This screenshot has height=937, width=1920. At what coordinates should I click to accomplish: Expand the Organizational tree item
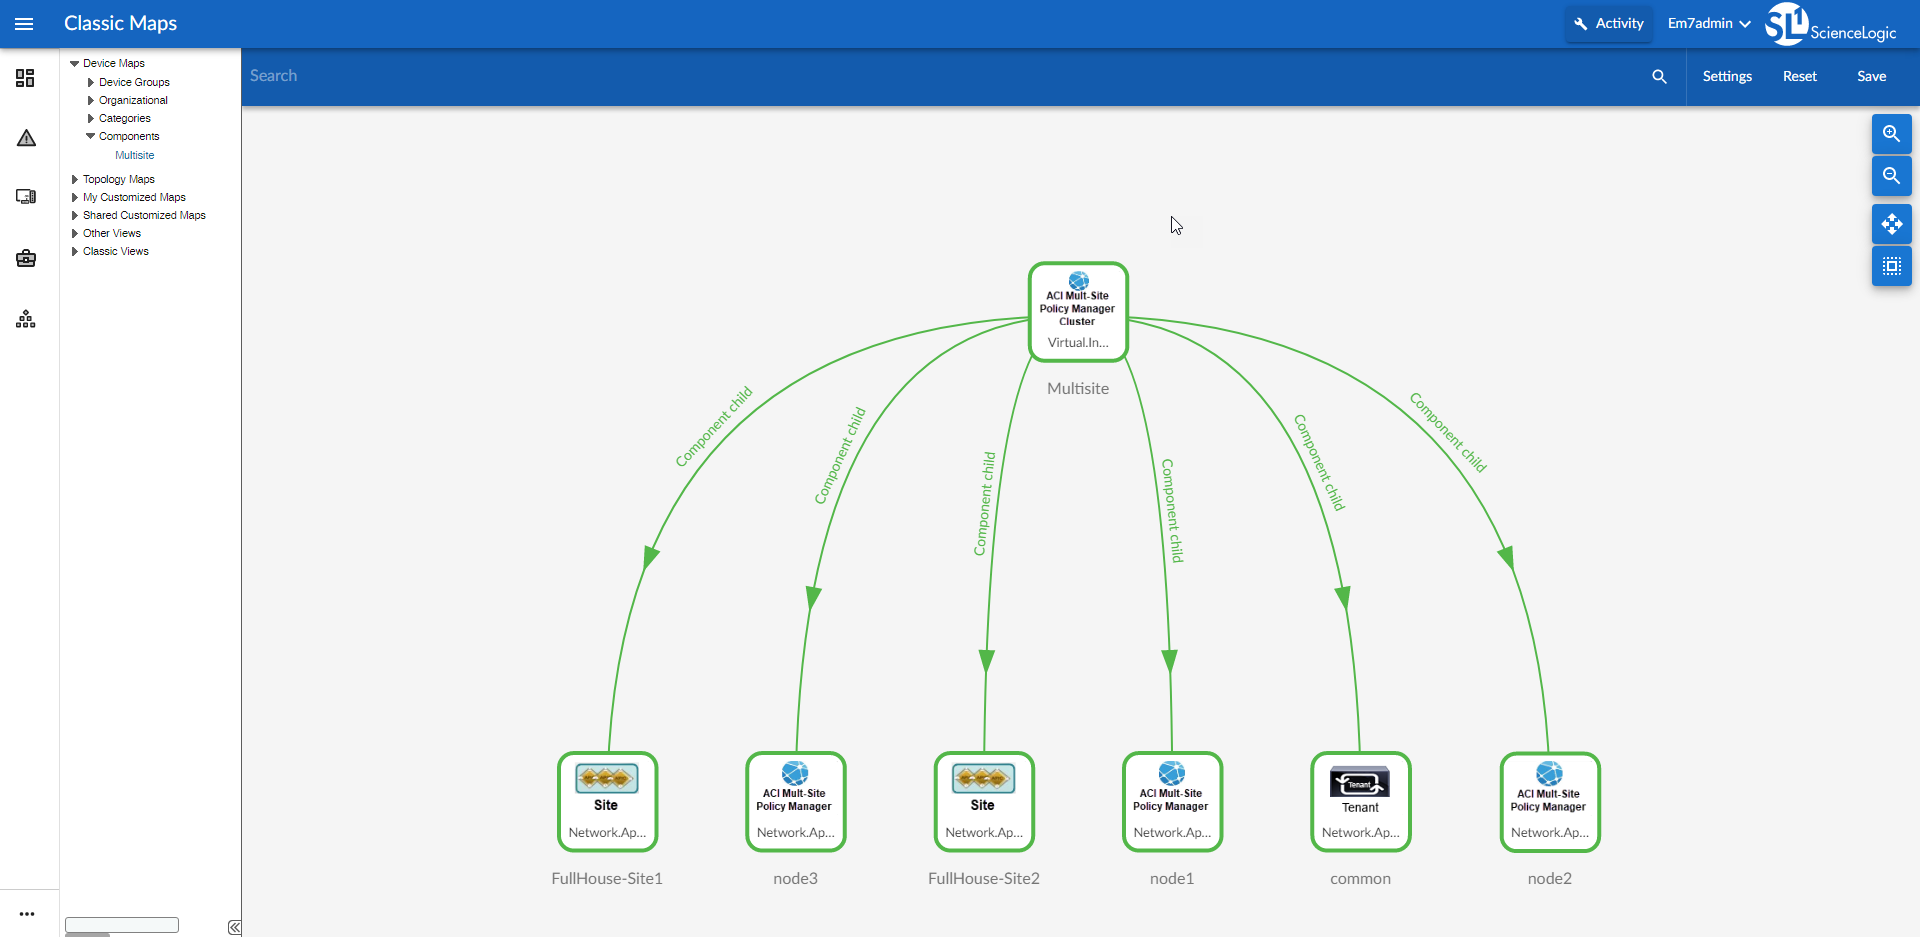[91, 100]
